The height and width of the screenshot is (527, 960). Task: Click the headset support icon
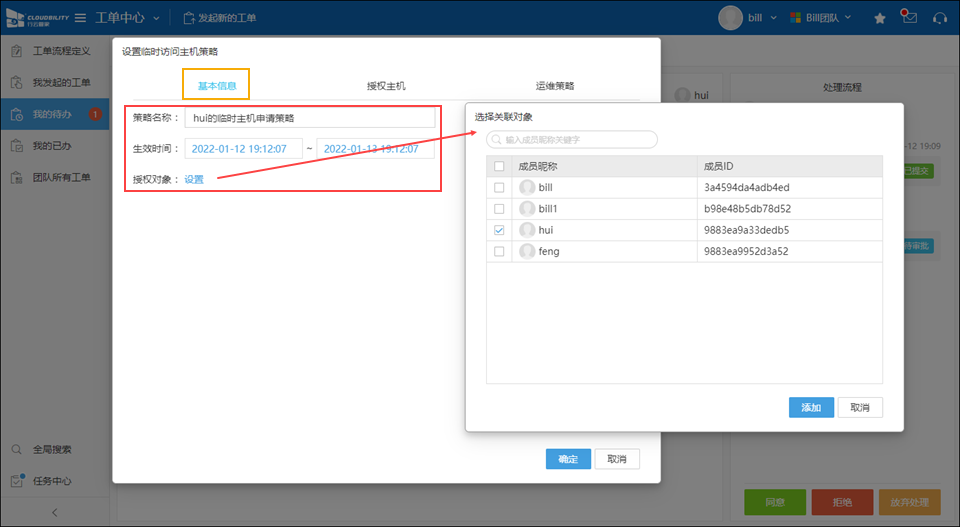939,18
